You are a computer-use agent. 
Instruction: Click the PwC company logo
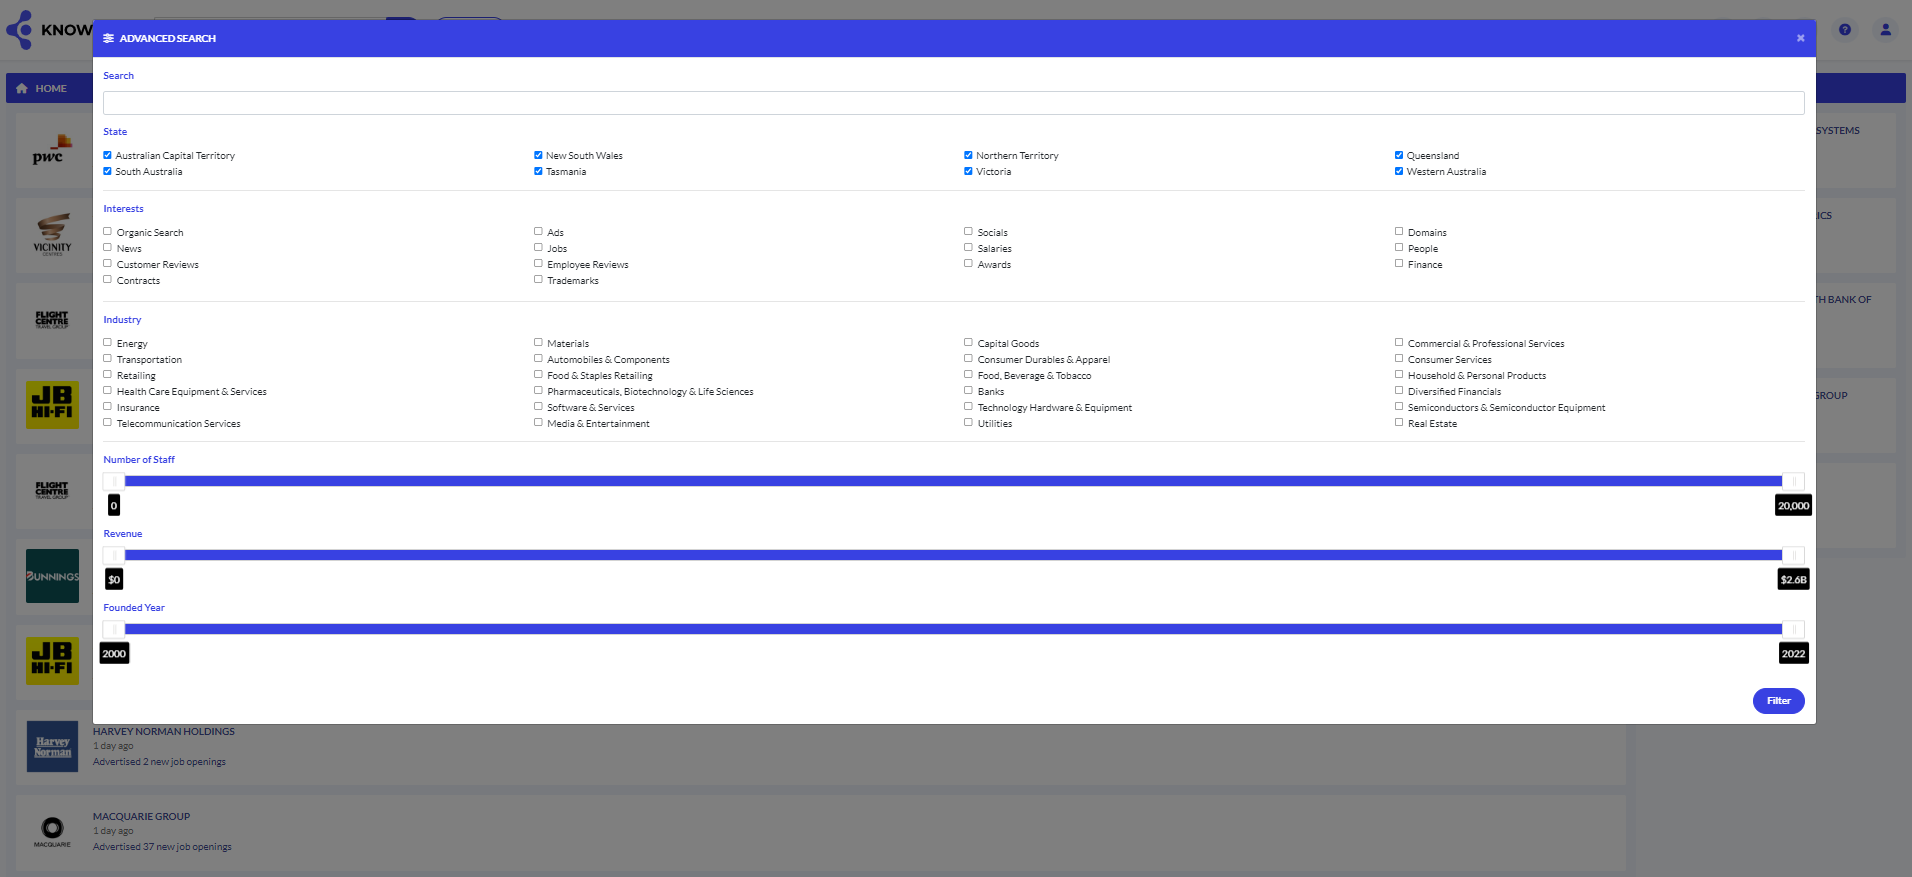coord(52,150)
